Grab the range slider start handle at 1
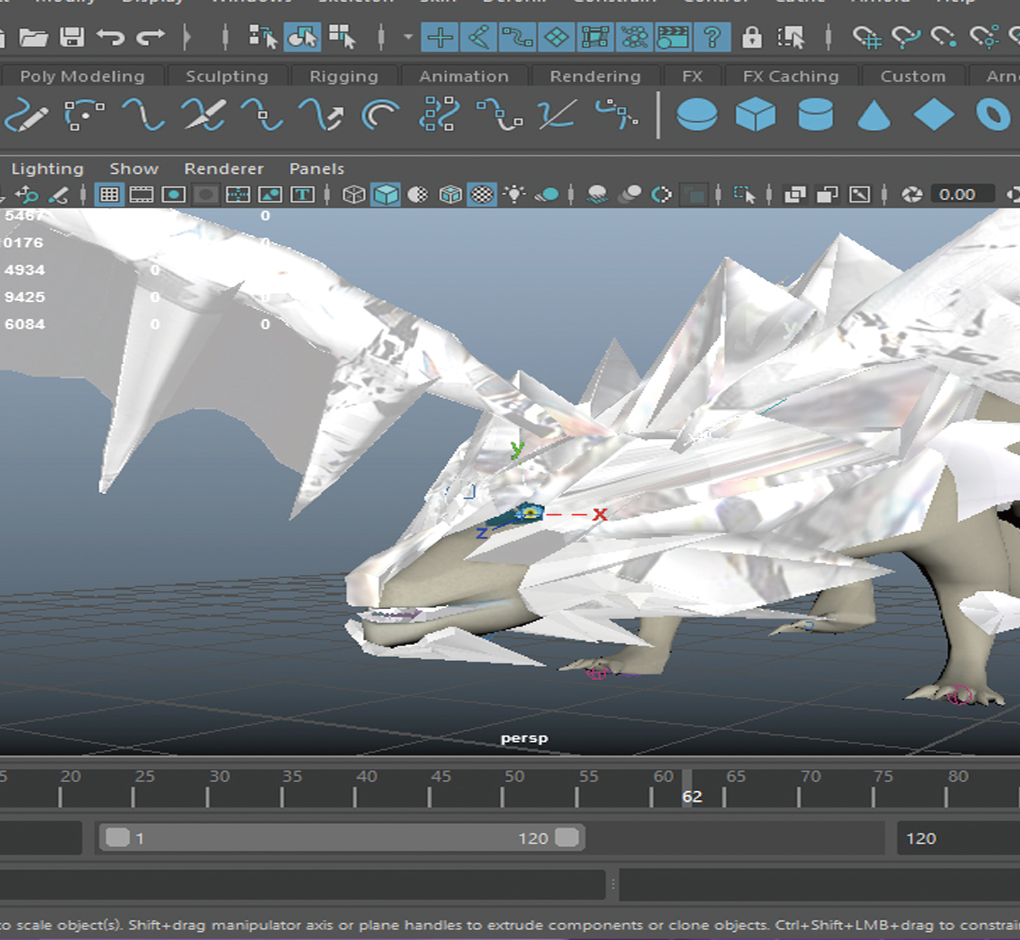The height and width of the screenshot is (940, 1020). (x=118, y=838)
